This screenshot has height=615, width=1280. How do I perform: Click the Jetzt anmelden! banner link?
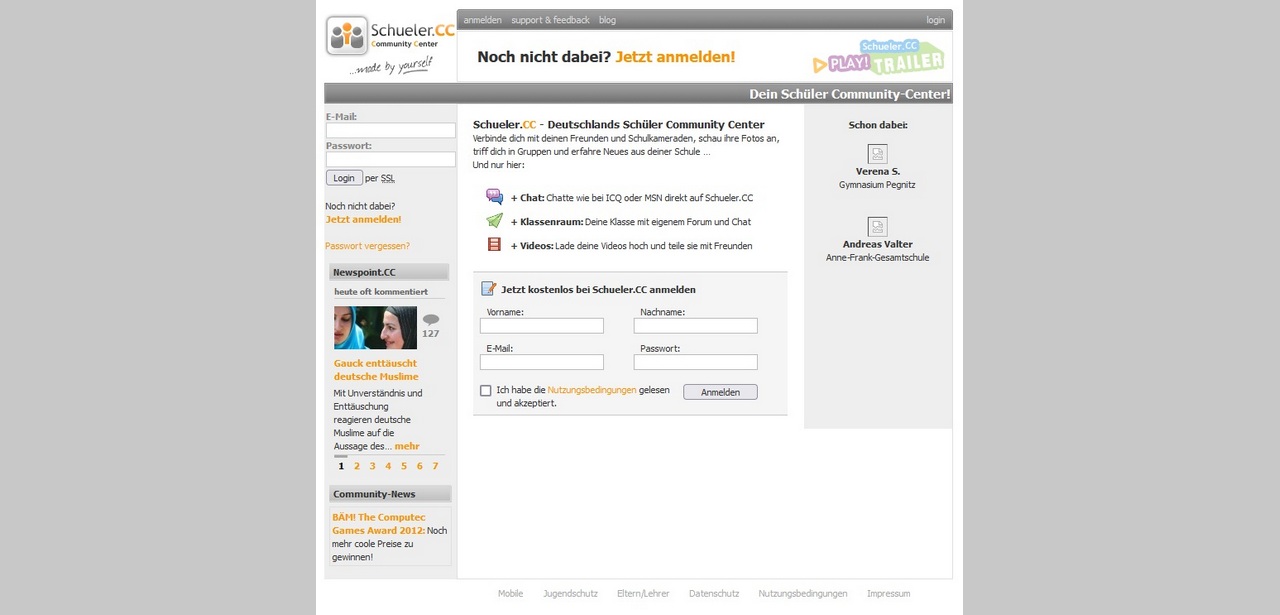point(675,57)
